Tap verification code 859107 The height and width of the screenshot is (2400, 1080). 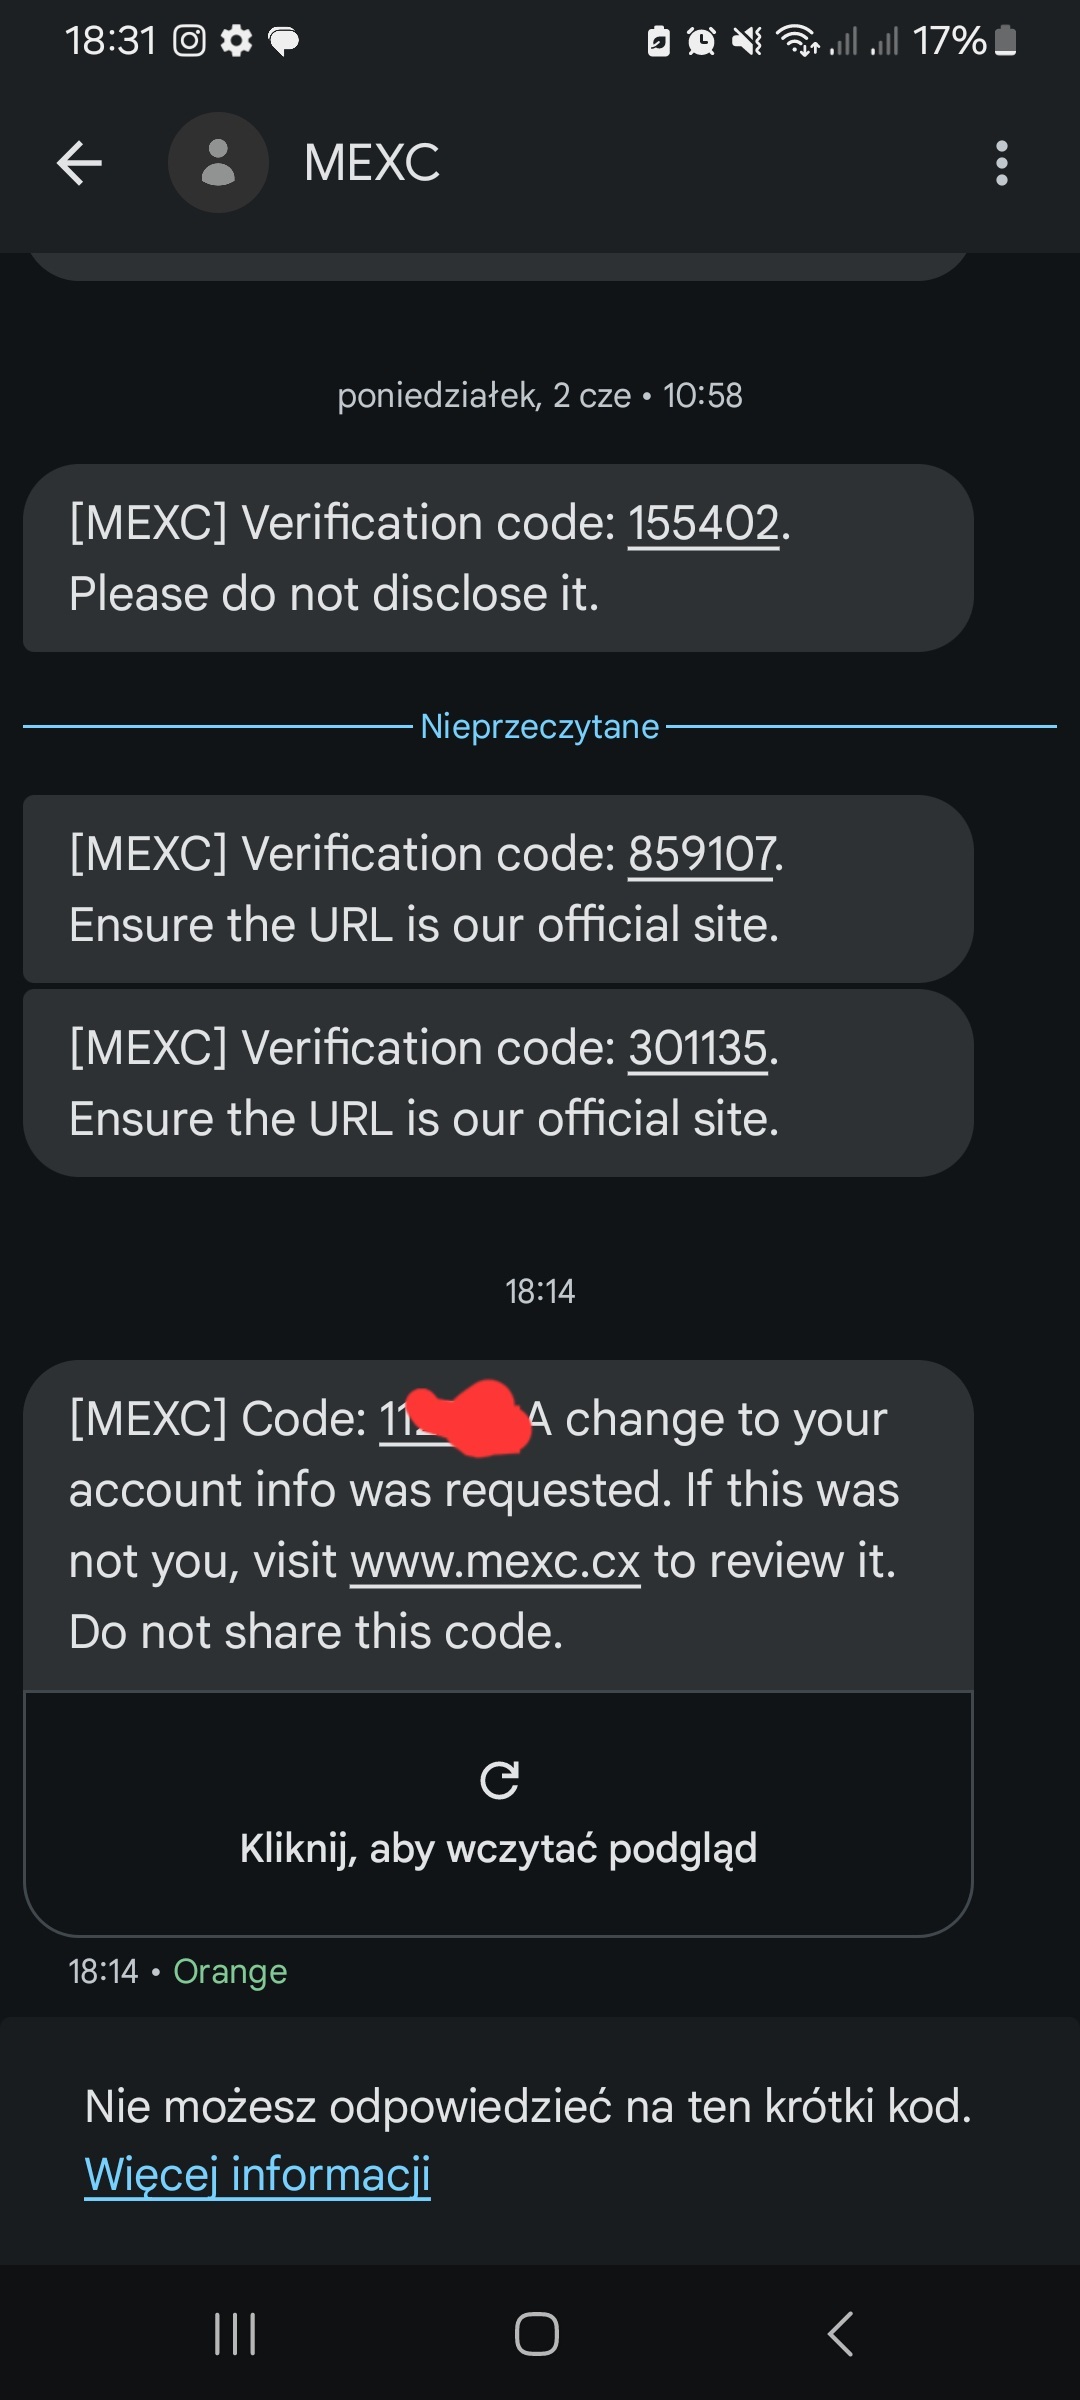701,854
